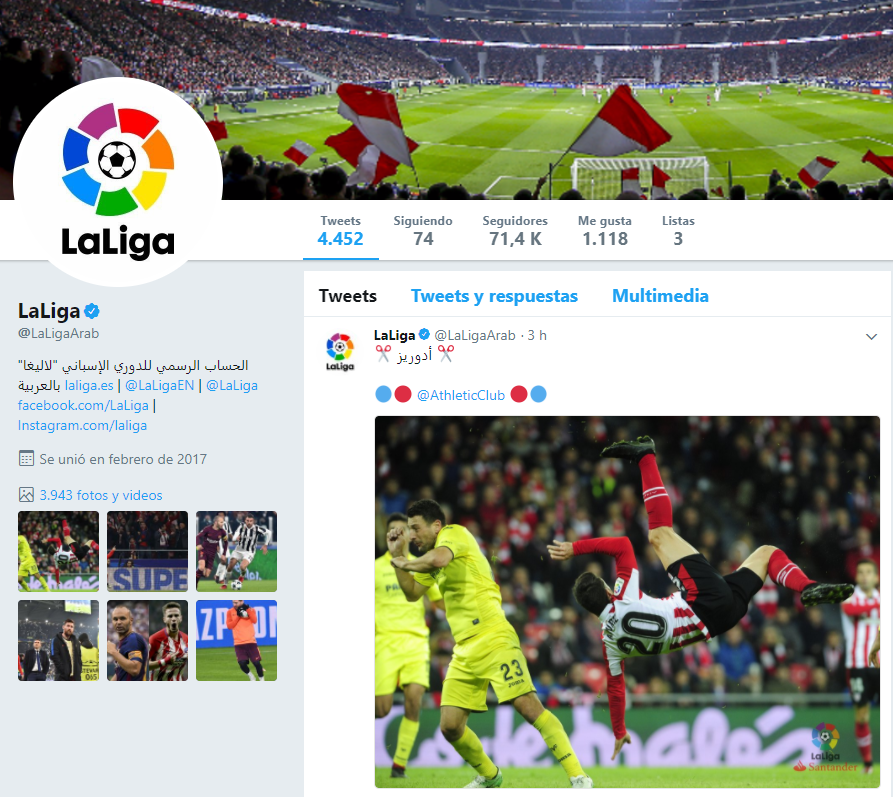Screen dimensions: 893x797
Task: Click the tweet author's small LaLiga avatar
Action: click(340, 352)
